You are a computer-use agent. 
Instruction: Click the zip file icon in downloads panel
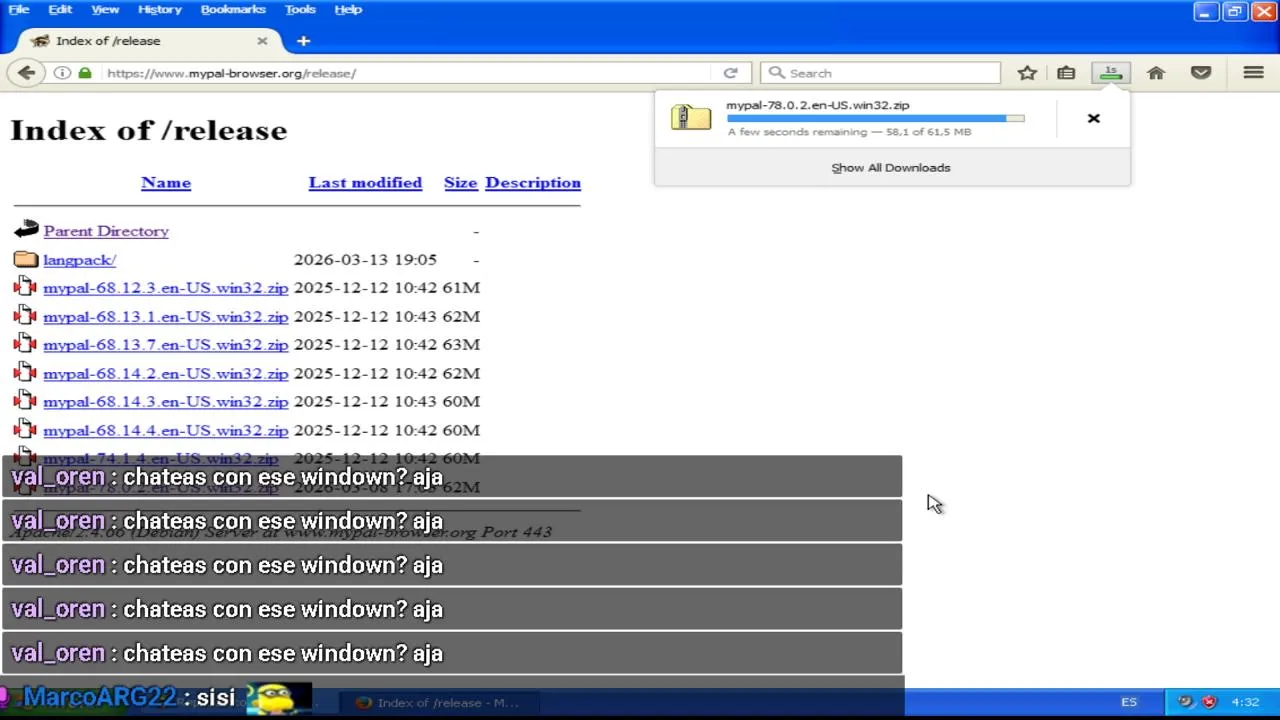pyautogui.click(x=691, y=117)
